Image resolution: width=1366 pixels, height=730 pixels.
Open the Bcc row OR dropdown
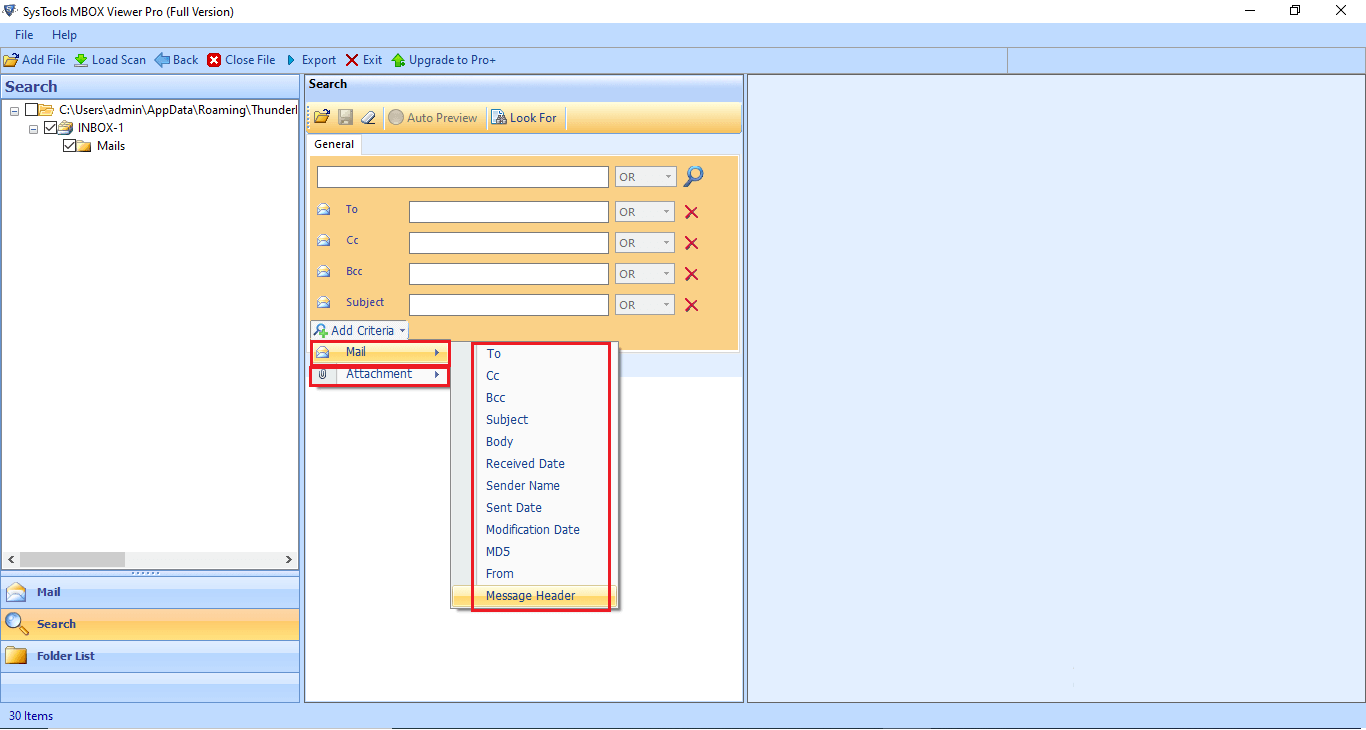pos(646,274)
